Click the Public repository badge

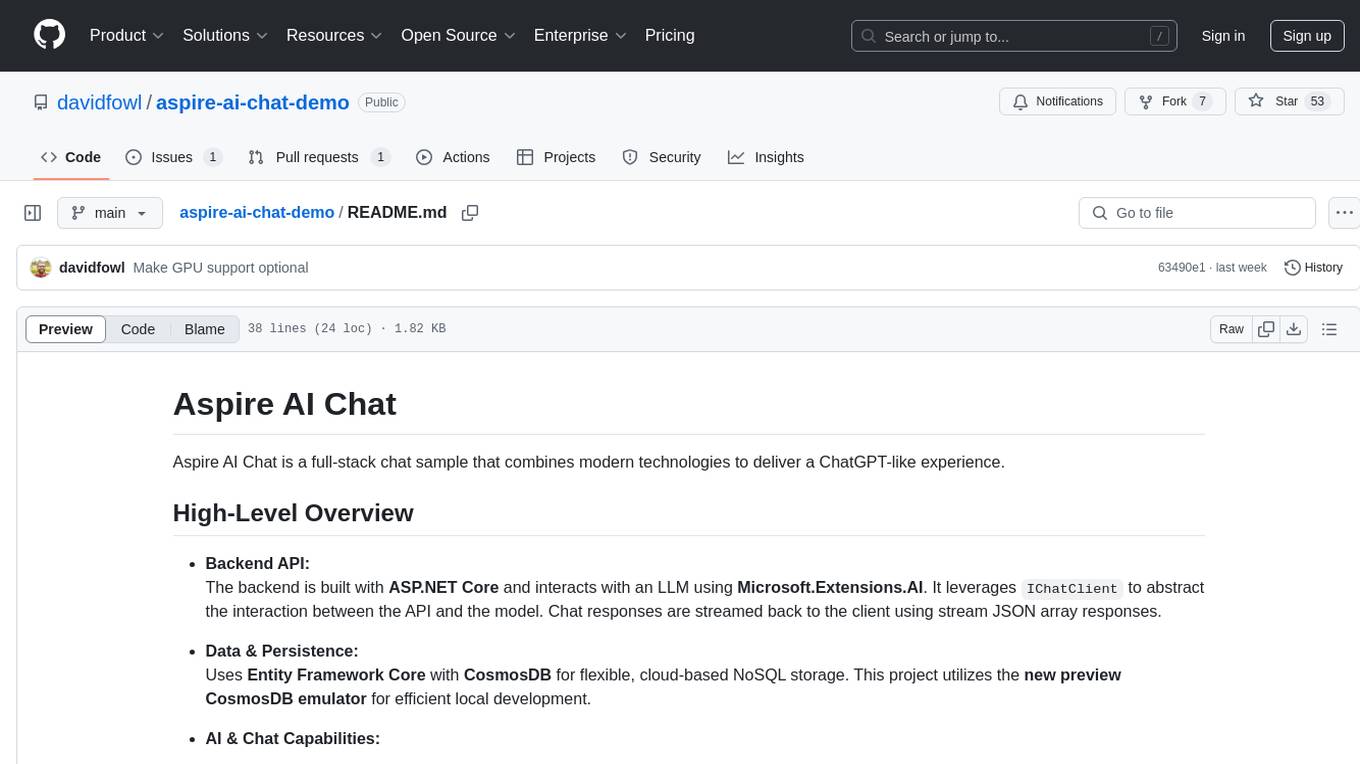(381, 102)
